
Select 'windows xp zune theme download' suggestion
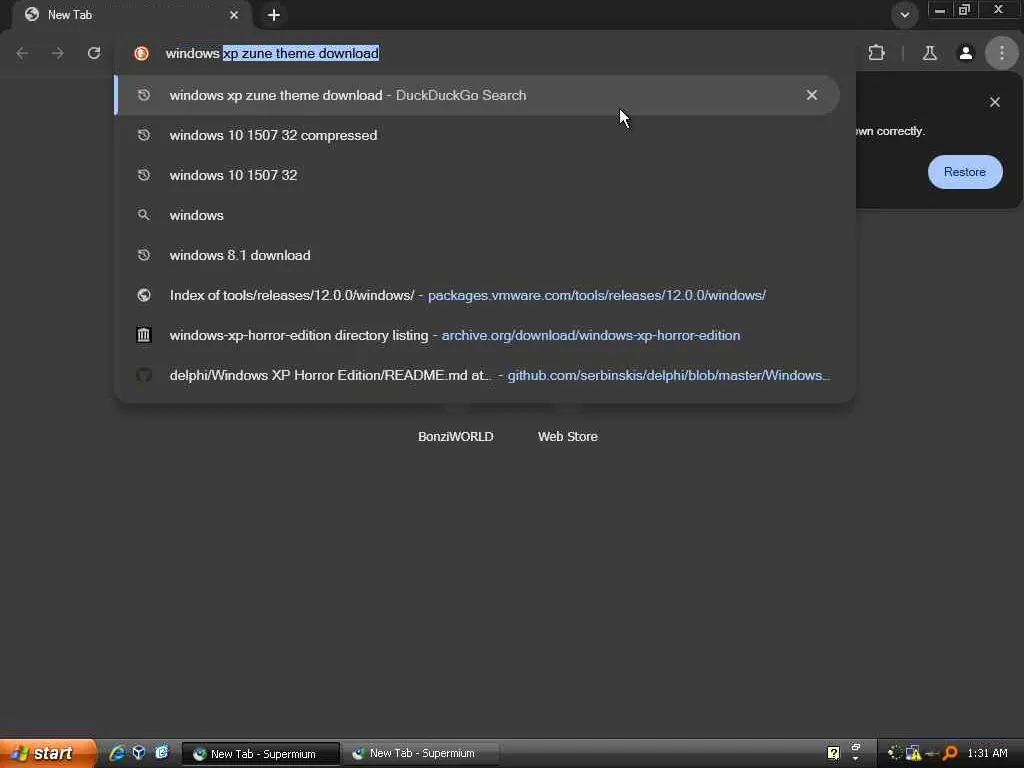tap(477, 95)
